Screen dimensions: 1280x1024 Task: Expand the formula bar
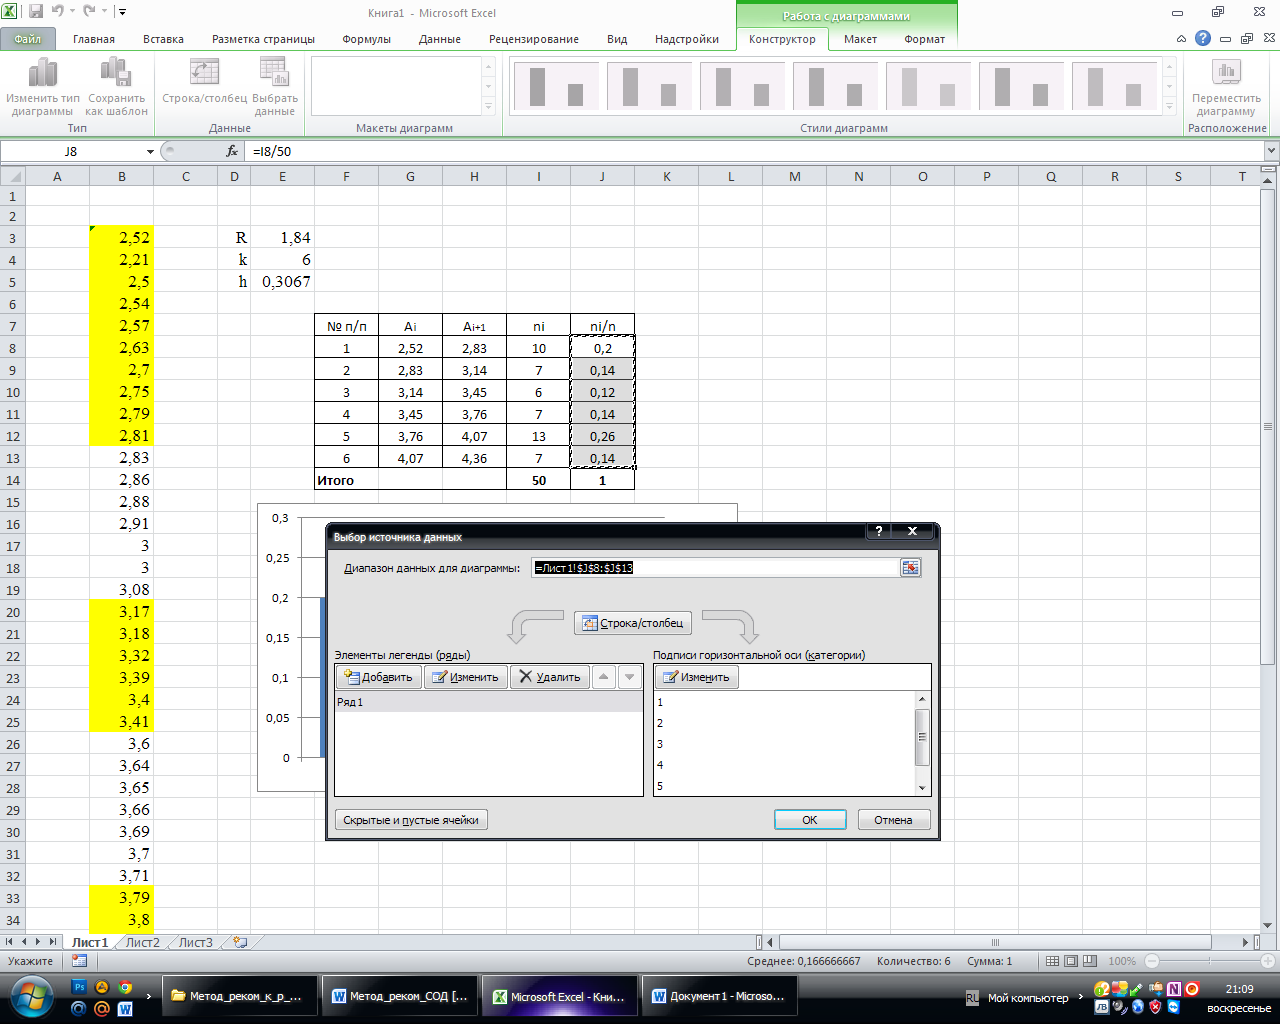tap(1271, 151)
